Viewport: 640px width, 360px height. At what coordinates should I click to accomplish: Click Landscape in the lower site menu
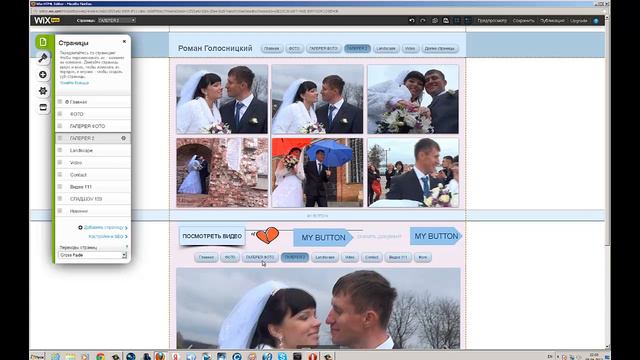point(325,258)
